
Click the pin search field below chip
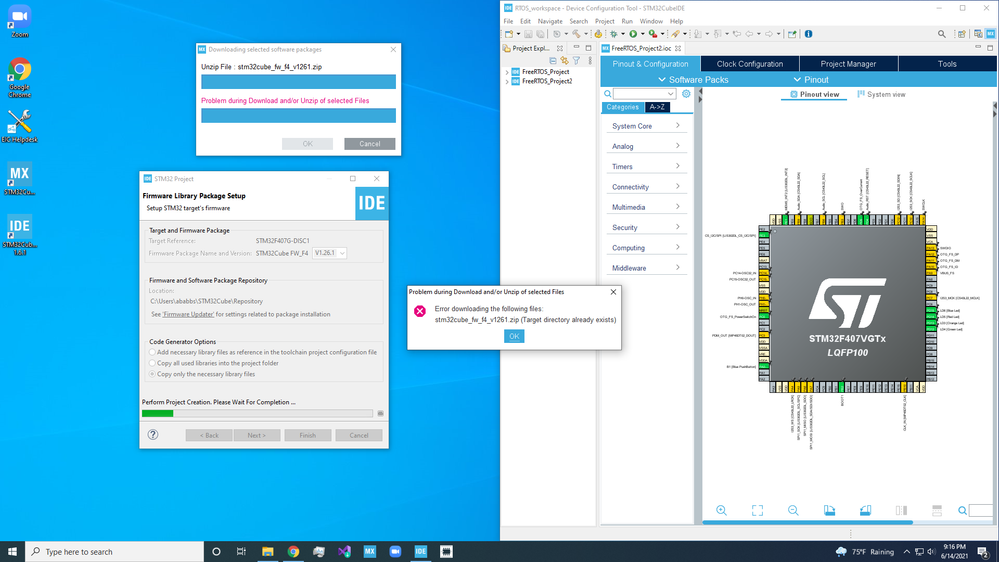click(x=981, y=510)
